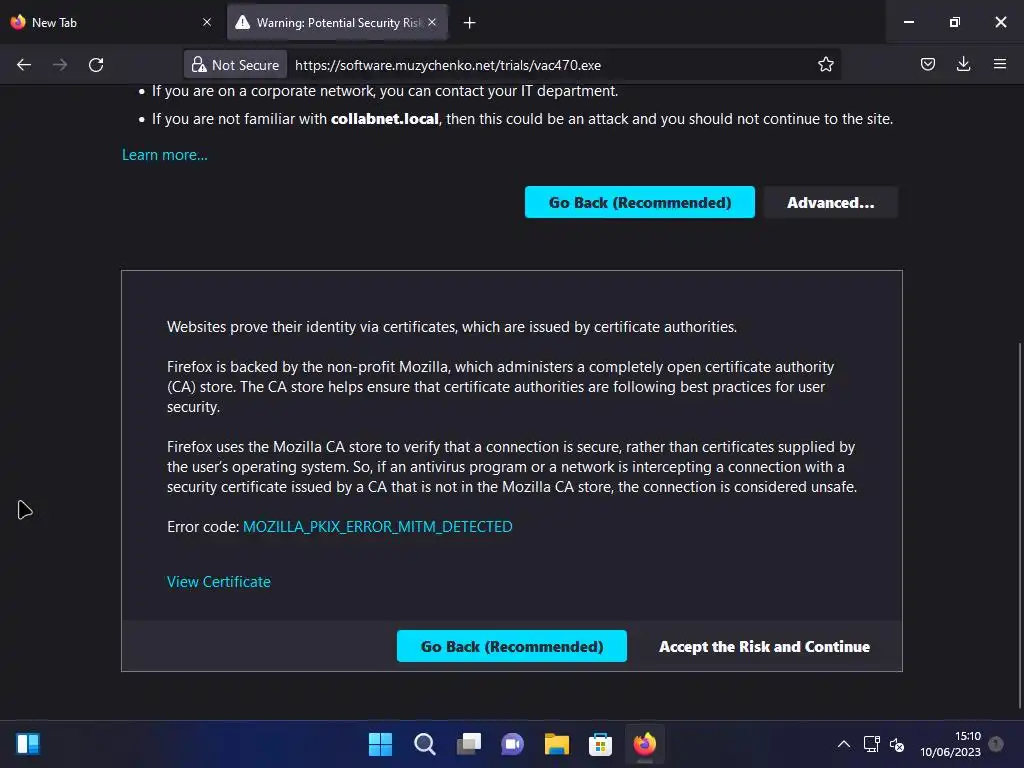Open the Learn more... link
The width and height of the screenshot is (1024, 768).
pyautogui.click(x=165, y=155)
